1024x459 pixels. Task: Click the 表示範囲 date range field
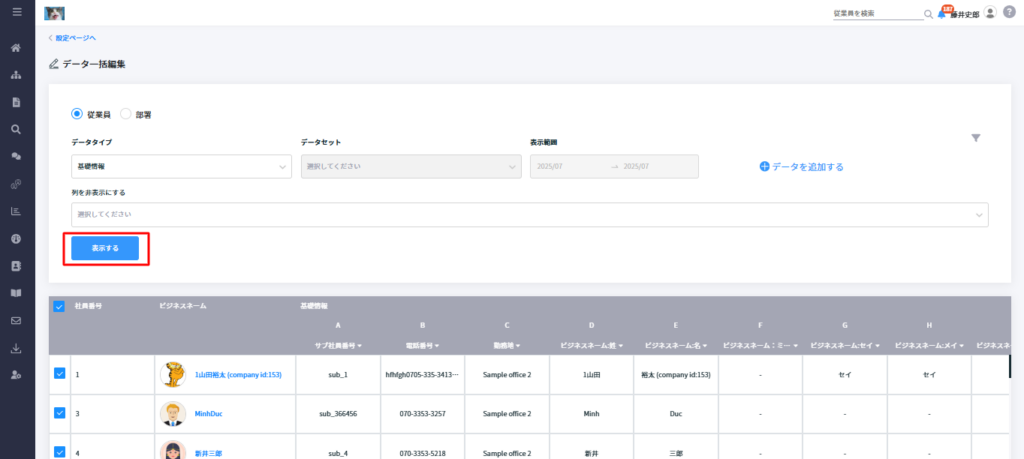[615, 166]
